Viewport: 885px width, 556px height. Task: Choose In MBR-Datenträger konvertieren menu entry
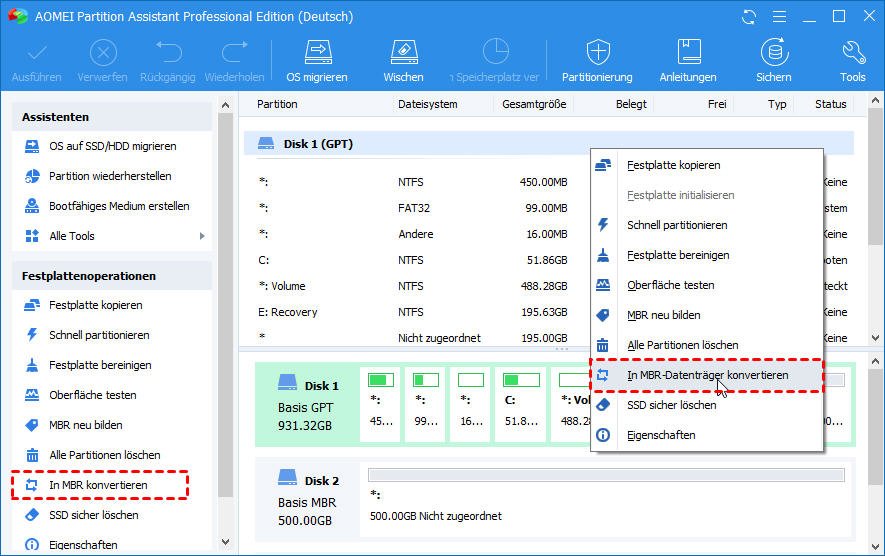click(x=707, y=375)
